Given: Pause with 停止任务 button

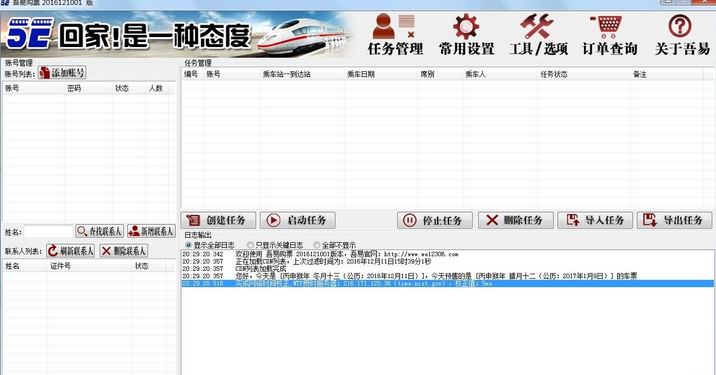Looking at the screenshot, I should point(434,220).
